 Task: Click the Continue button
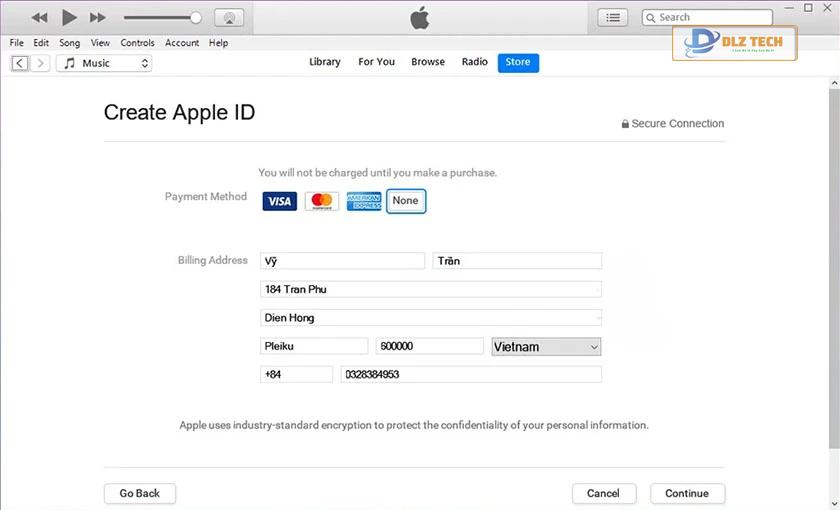pos(687,493)
